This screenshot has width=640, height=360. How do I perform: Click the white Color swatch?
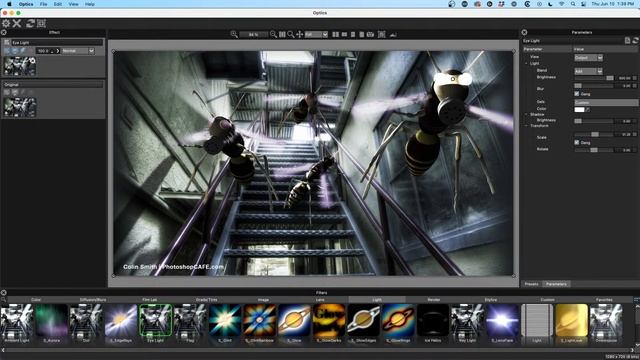(579, 109)
